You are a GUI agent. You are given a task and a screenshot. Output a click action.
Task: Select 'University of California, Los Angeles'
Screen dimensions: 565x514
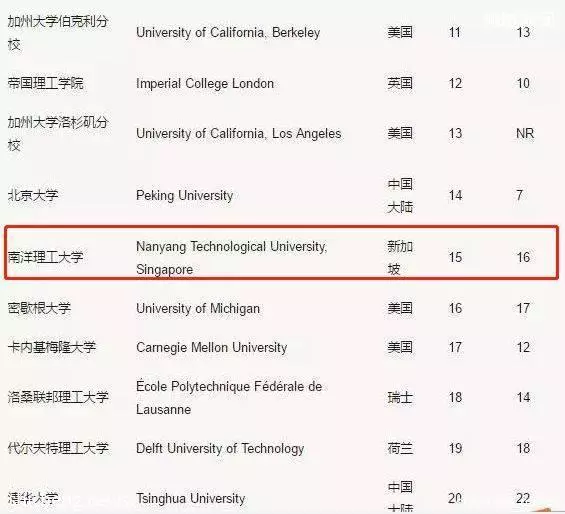point(239,133)
